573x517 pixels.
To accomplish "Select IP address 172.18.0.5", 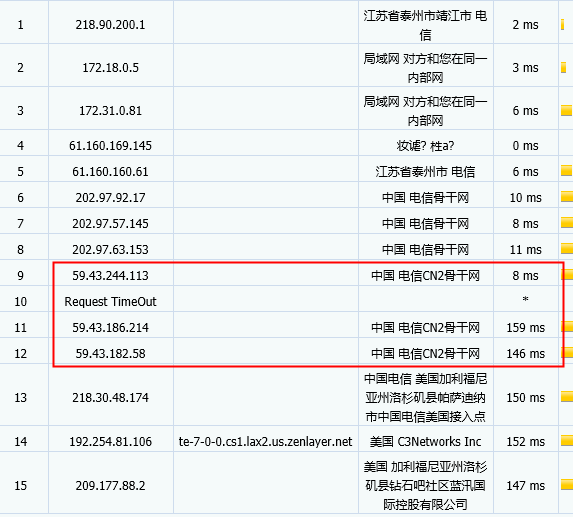I will pos(110,68).
